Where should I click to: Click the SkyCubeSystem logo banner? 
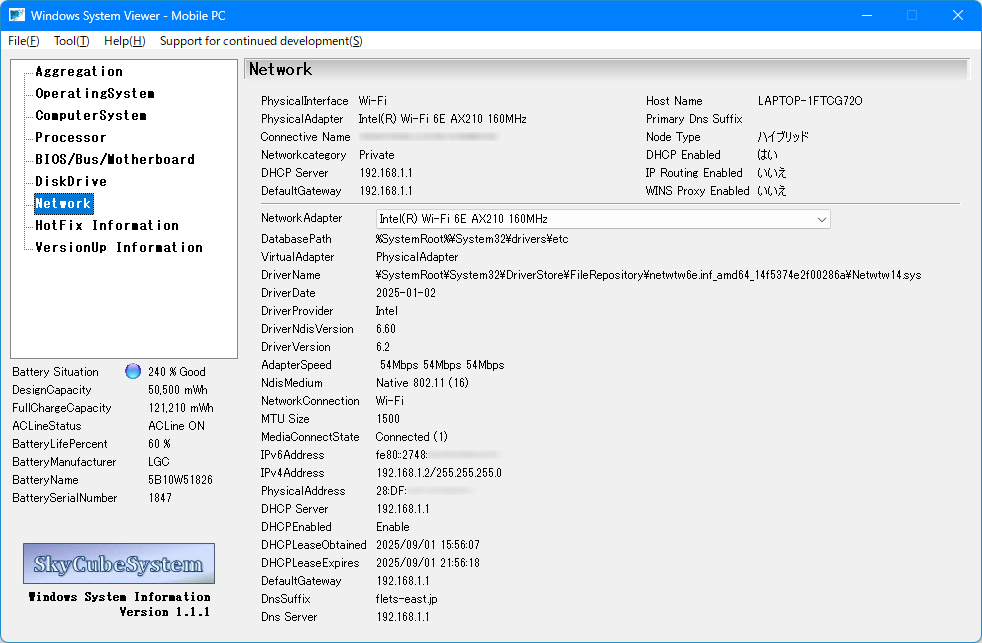pos(119,564)
